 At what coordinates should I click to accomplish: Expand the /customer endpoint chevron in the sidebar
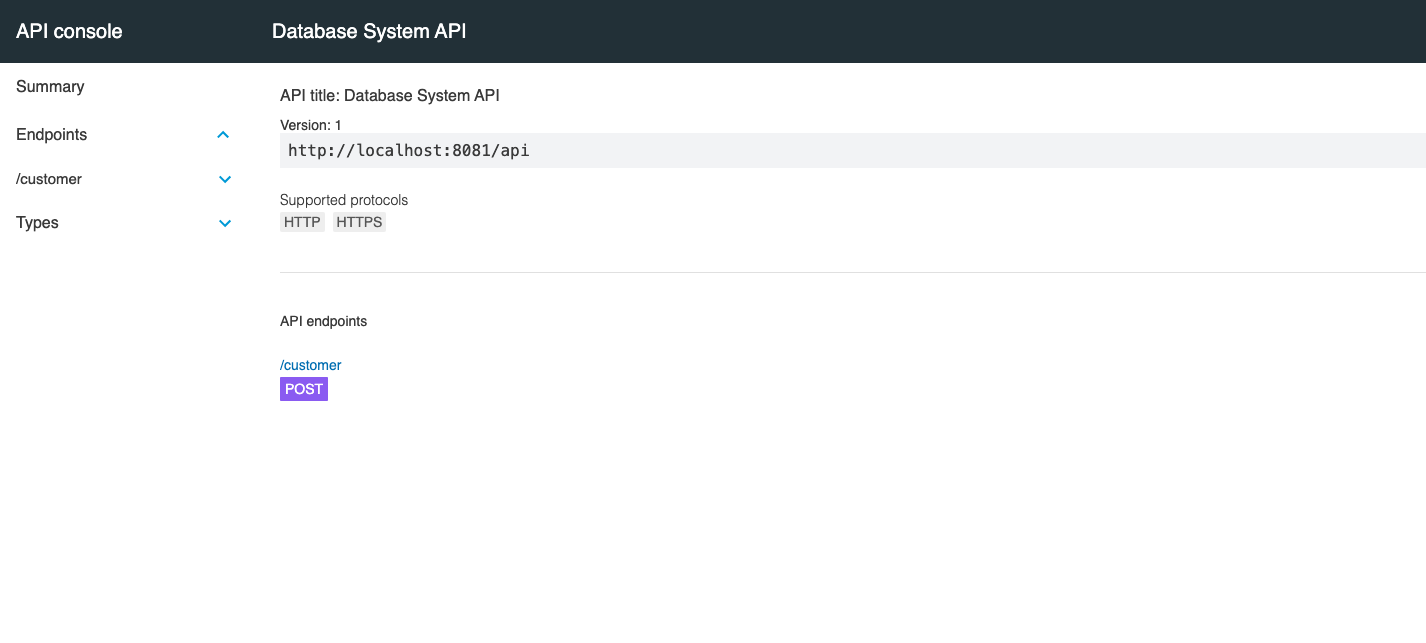coord(225,180)
